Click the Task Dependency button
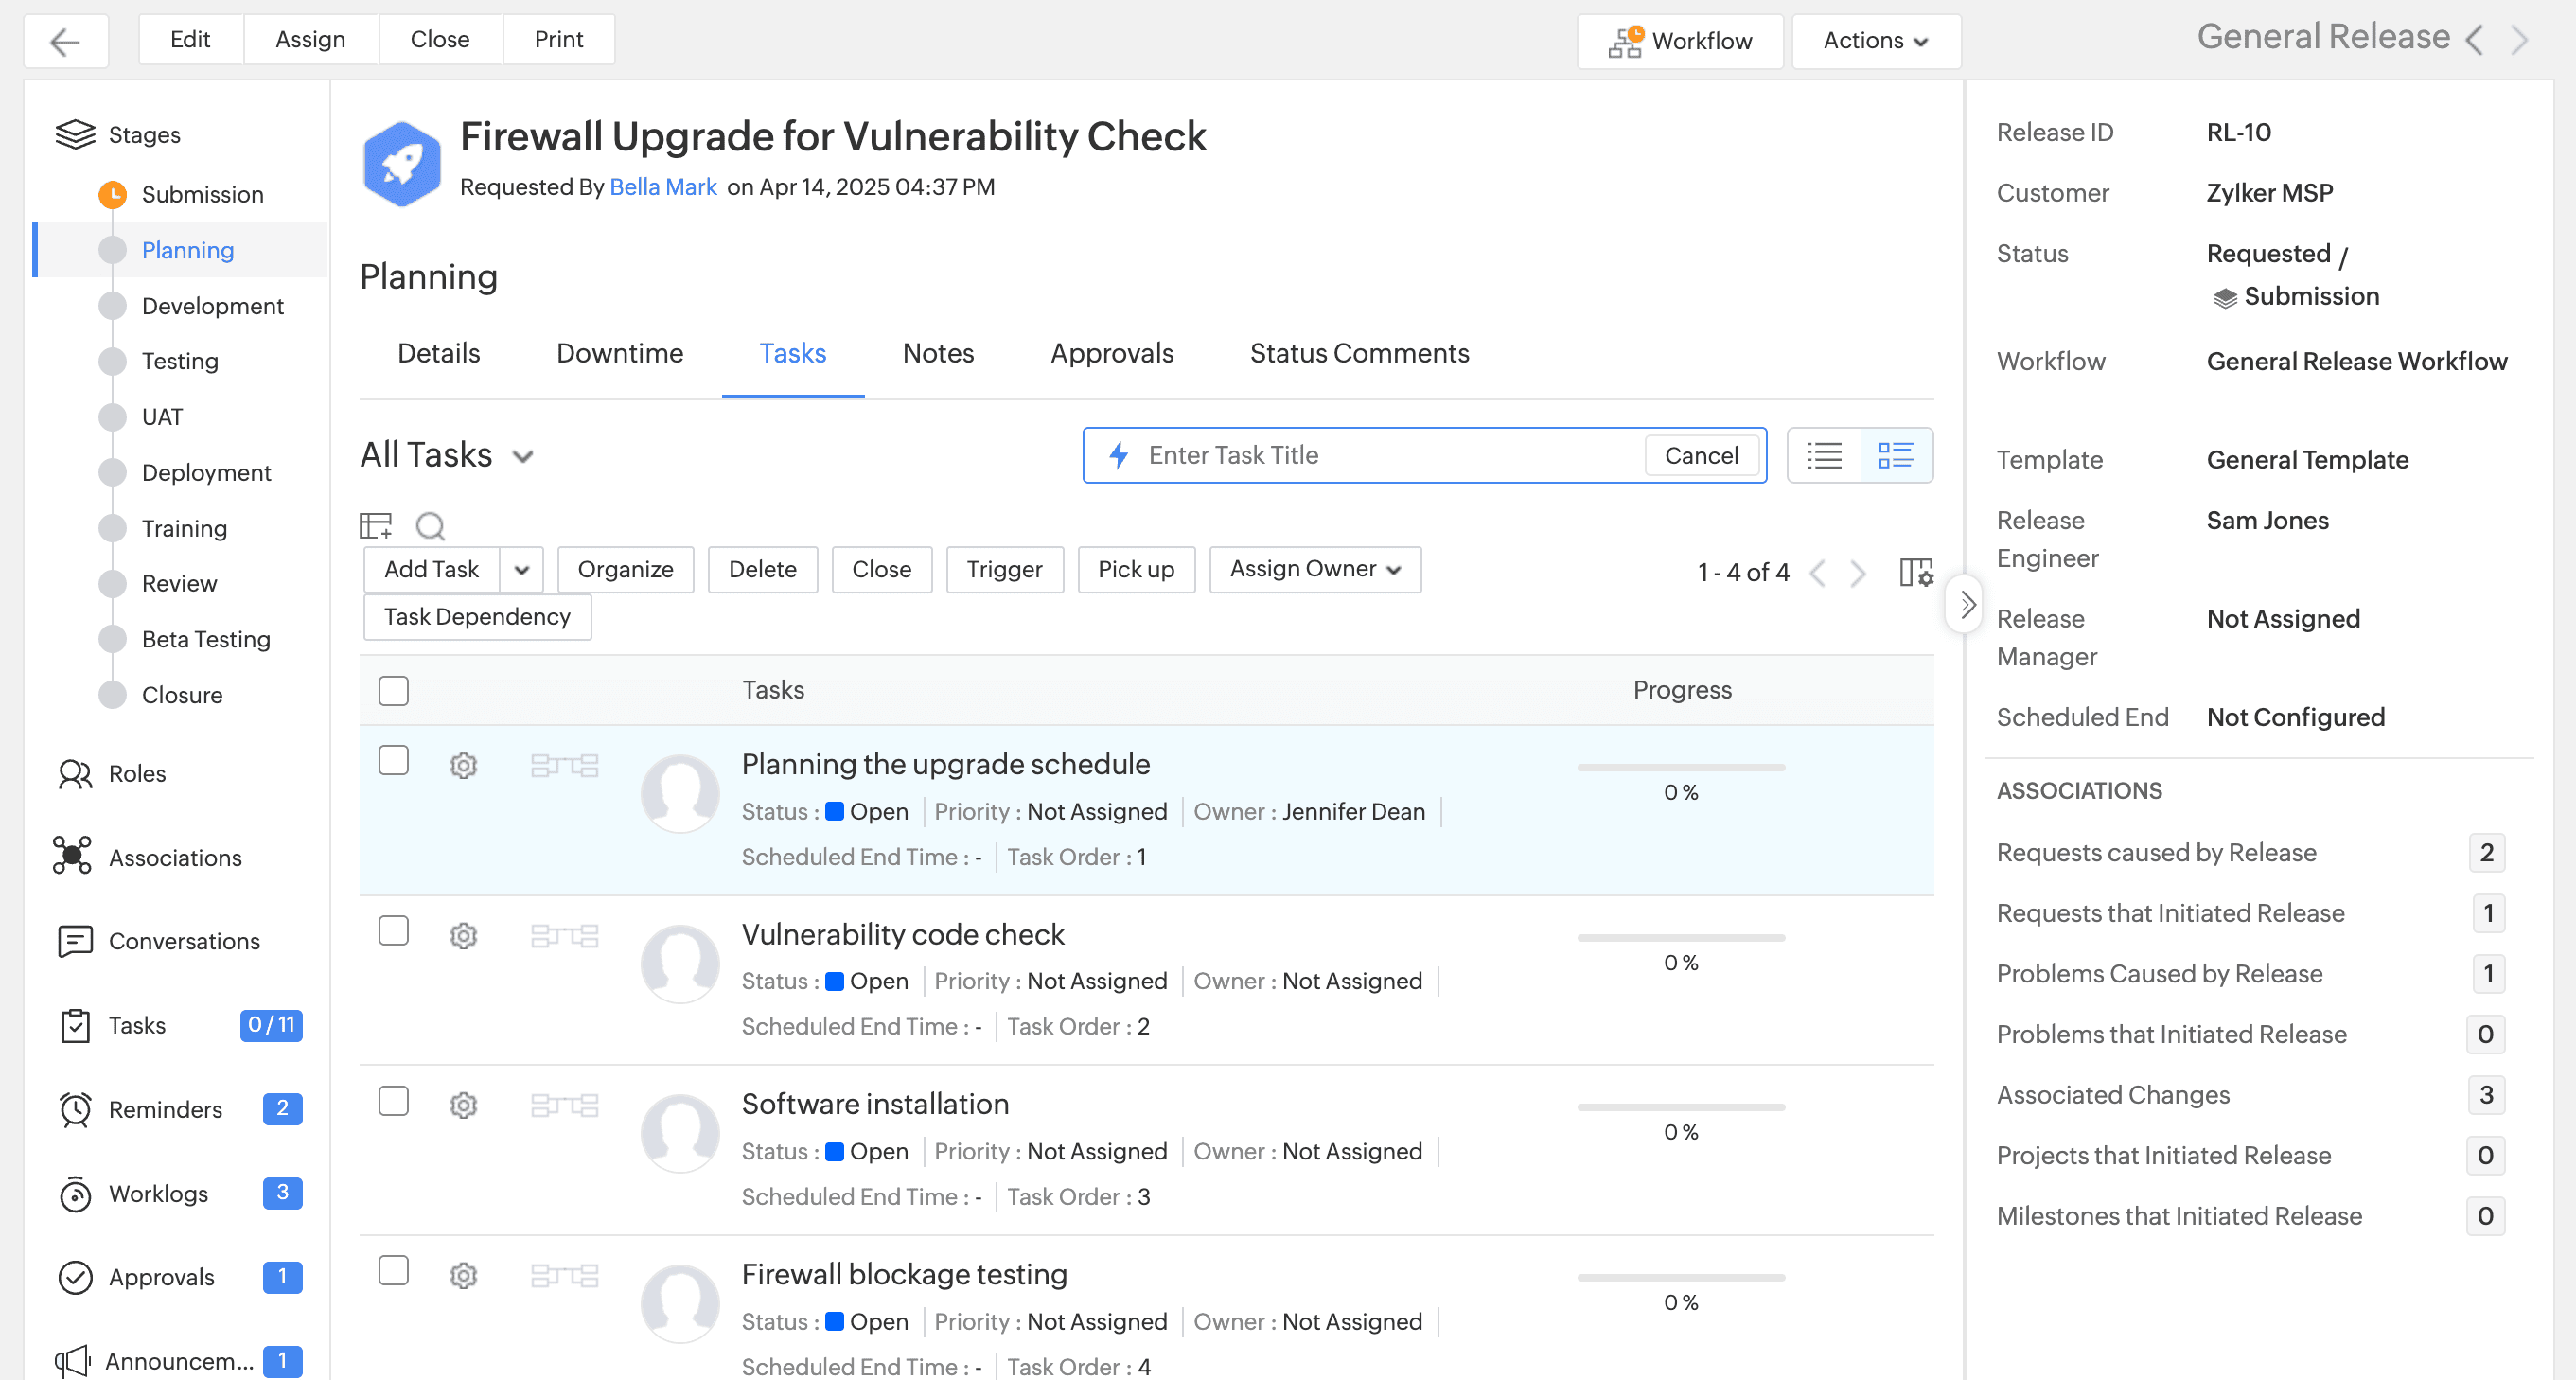Viewport: 2576px width, 1380px height. (x=477, y=617)
